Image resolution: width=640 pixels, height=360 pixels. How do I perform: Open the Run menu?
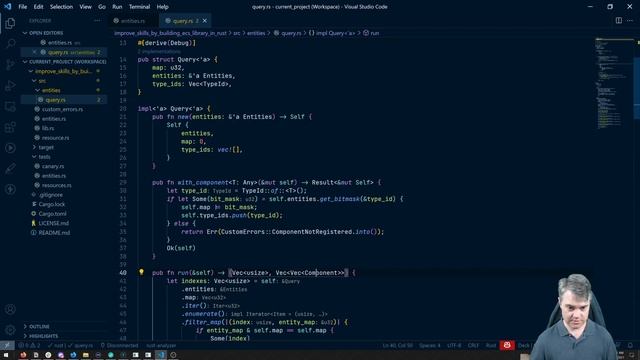[117, 7]
